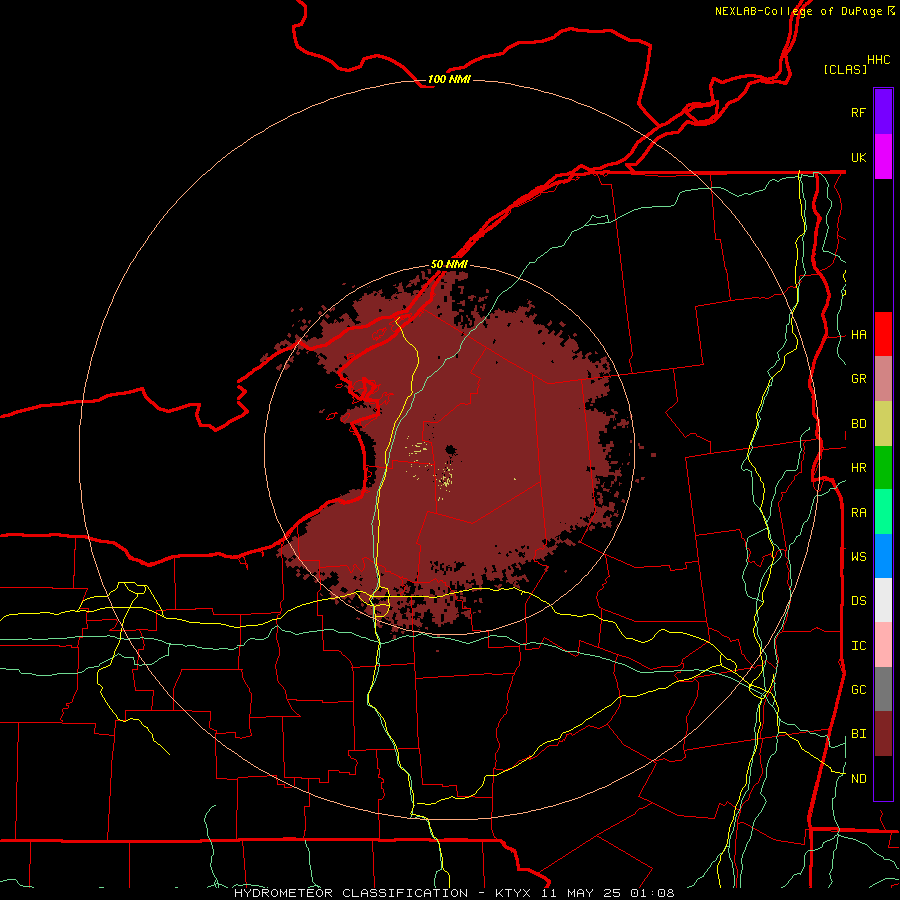The height and width of the screenshot is (900, 900).
Task: Click the "01:08" timestamp text
Action: point(652,893)
